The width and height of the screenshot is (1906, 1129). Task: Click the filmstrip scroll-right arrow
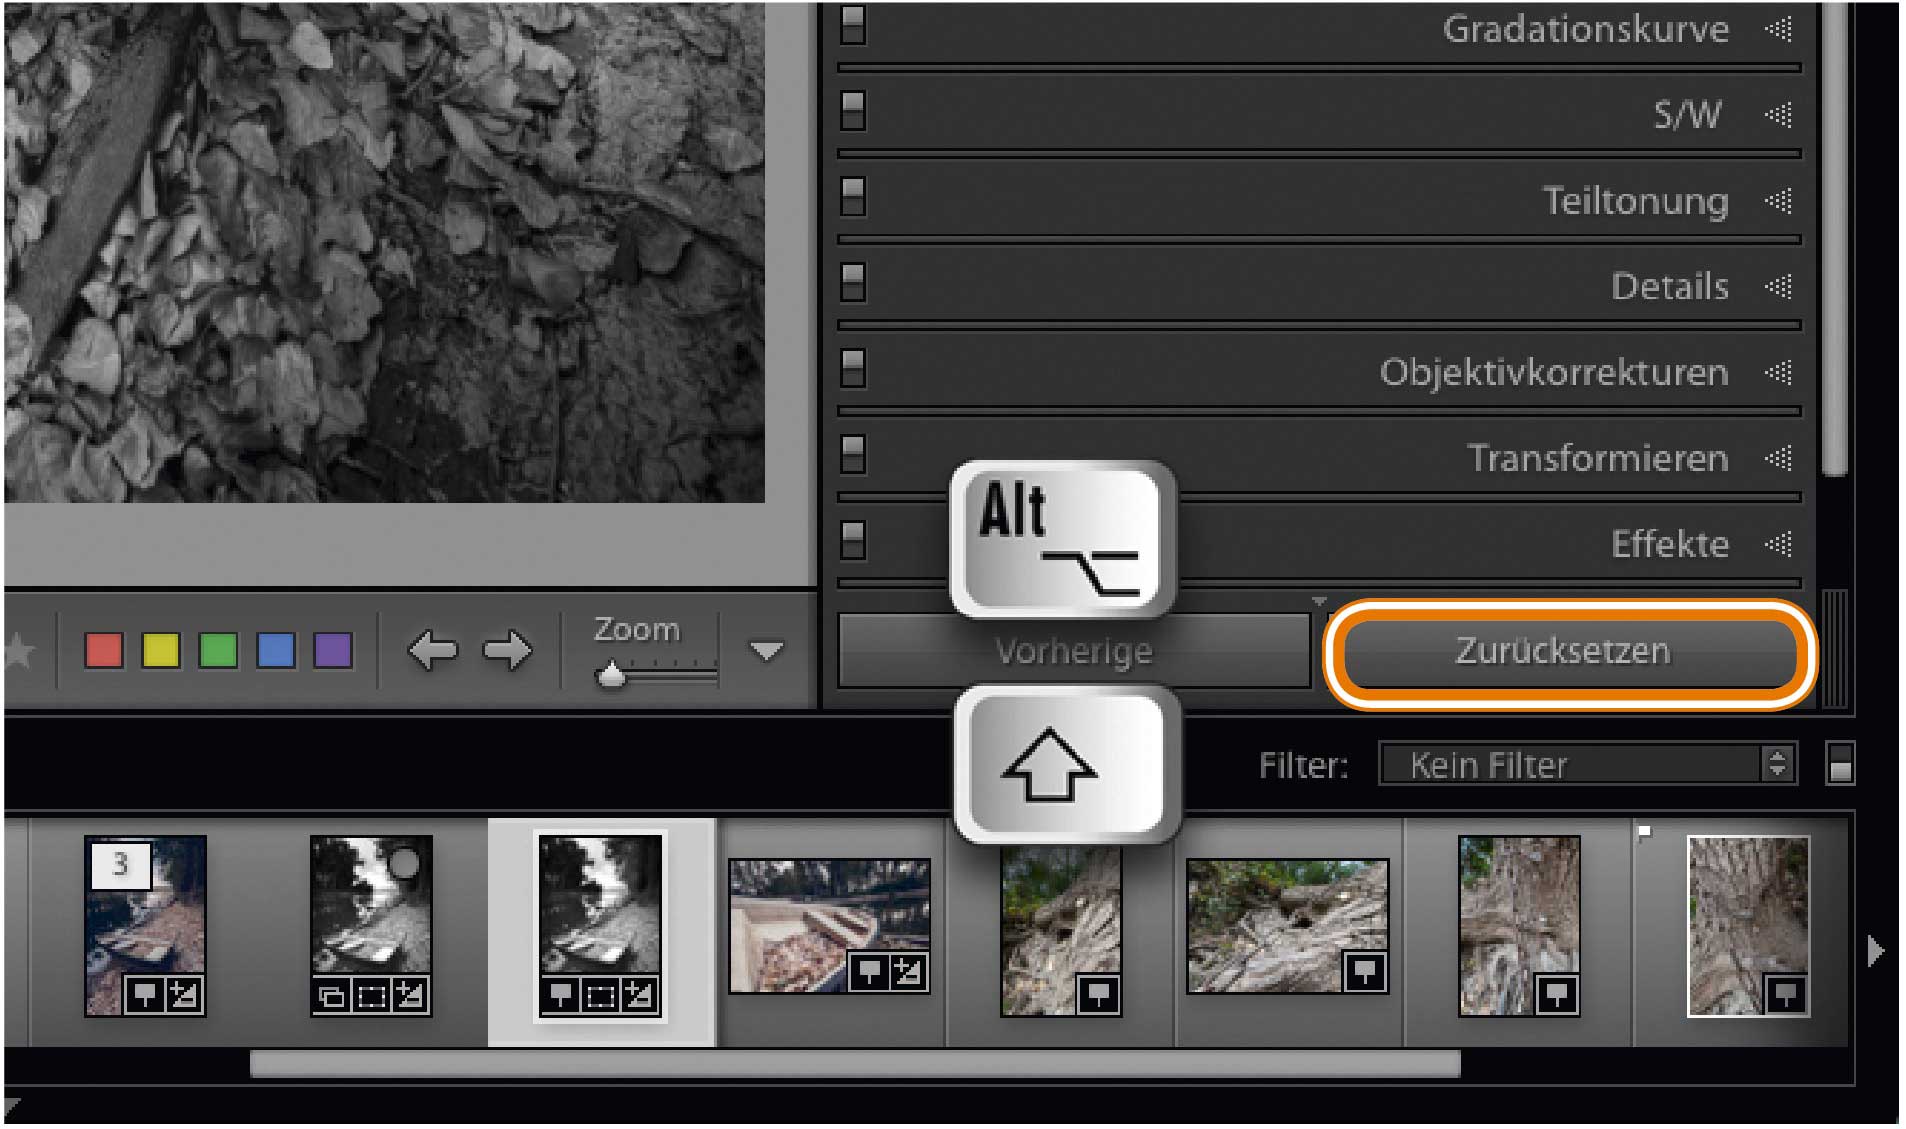(x=1875, y=951)
